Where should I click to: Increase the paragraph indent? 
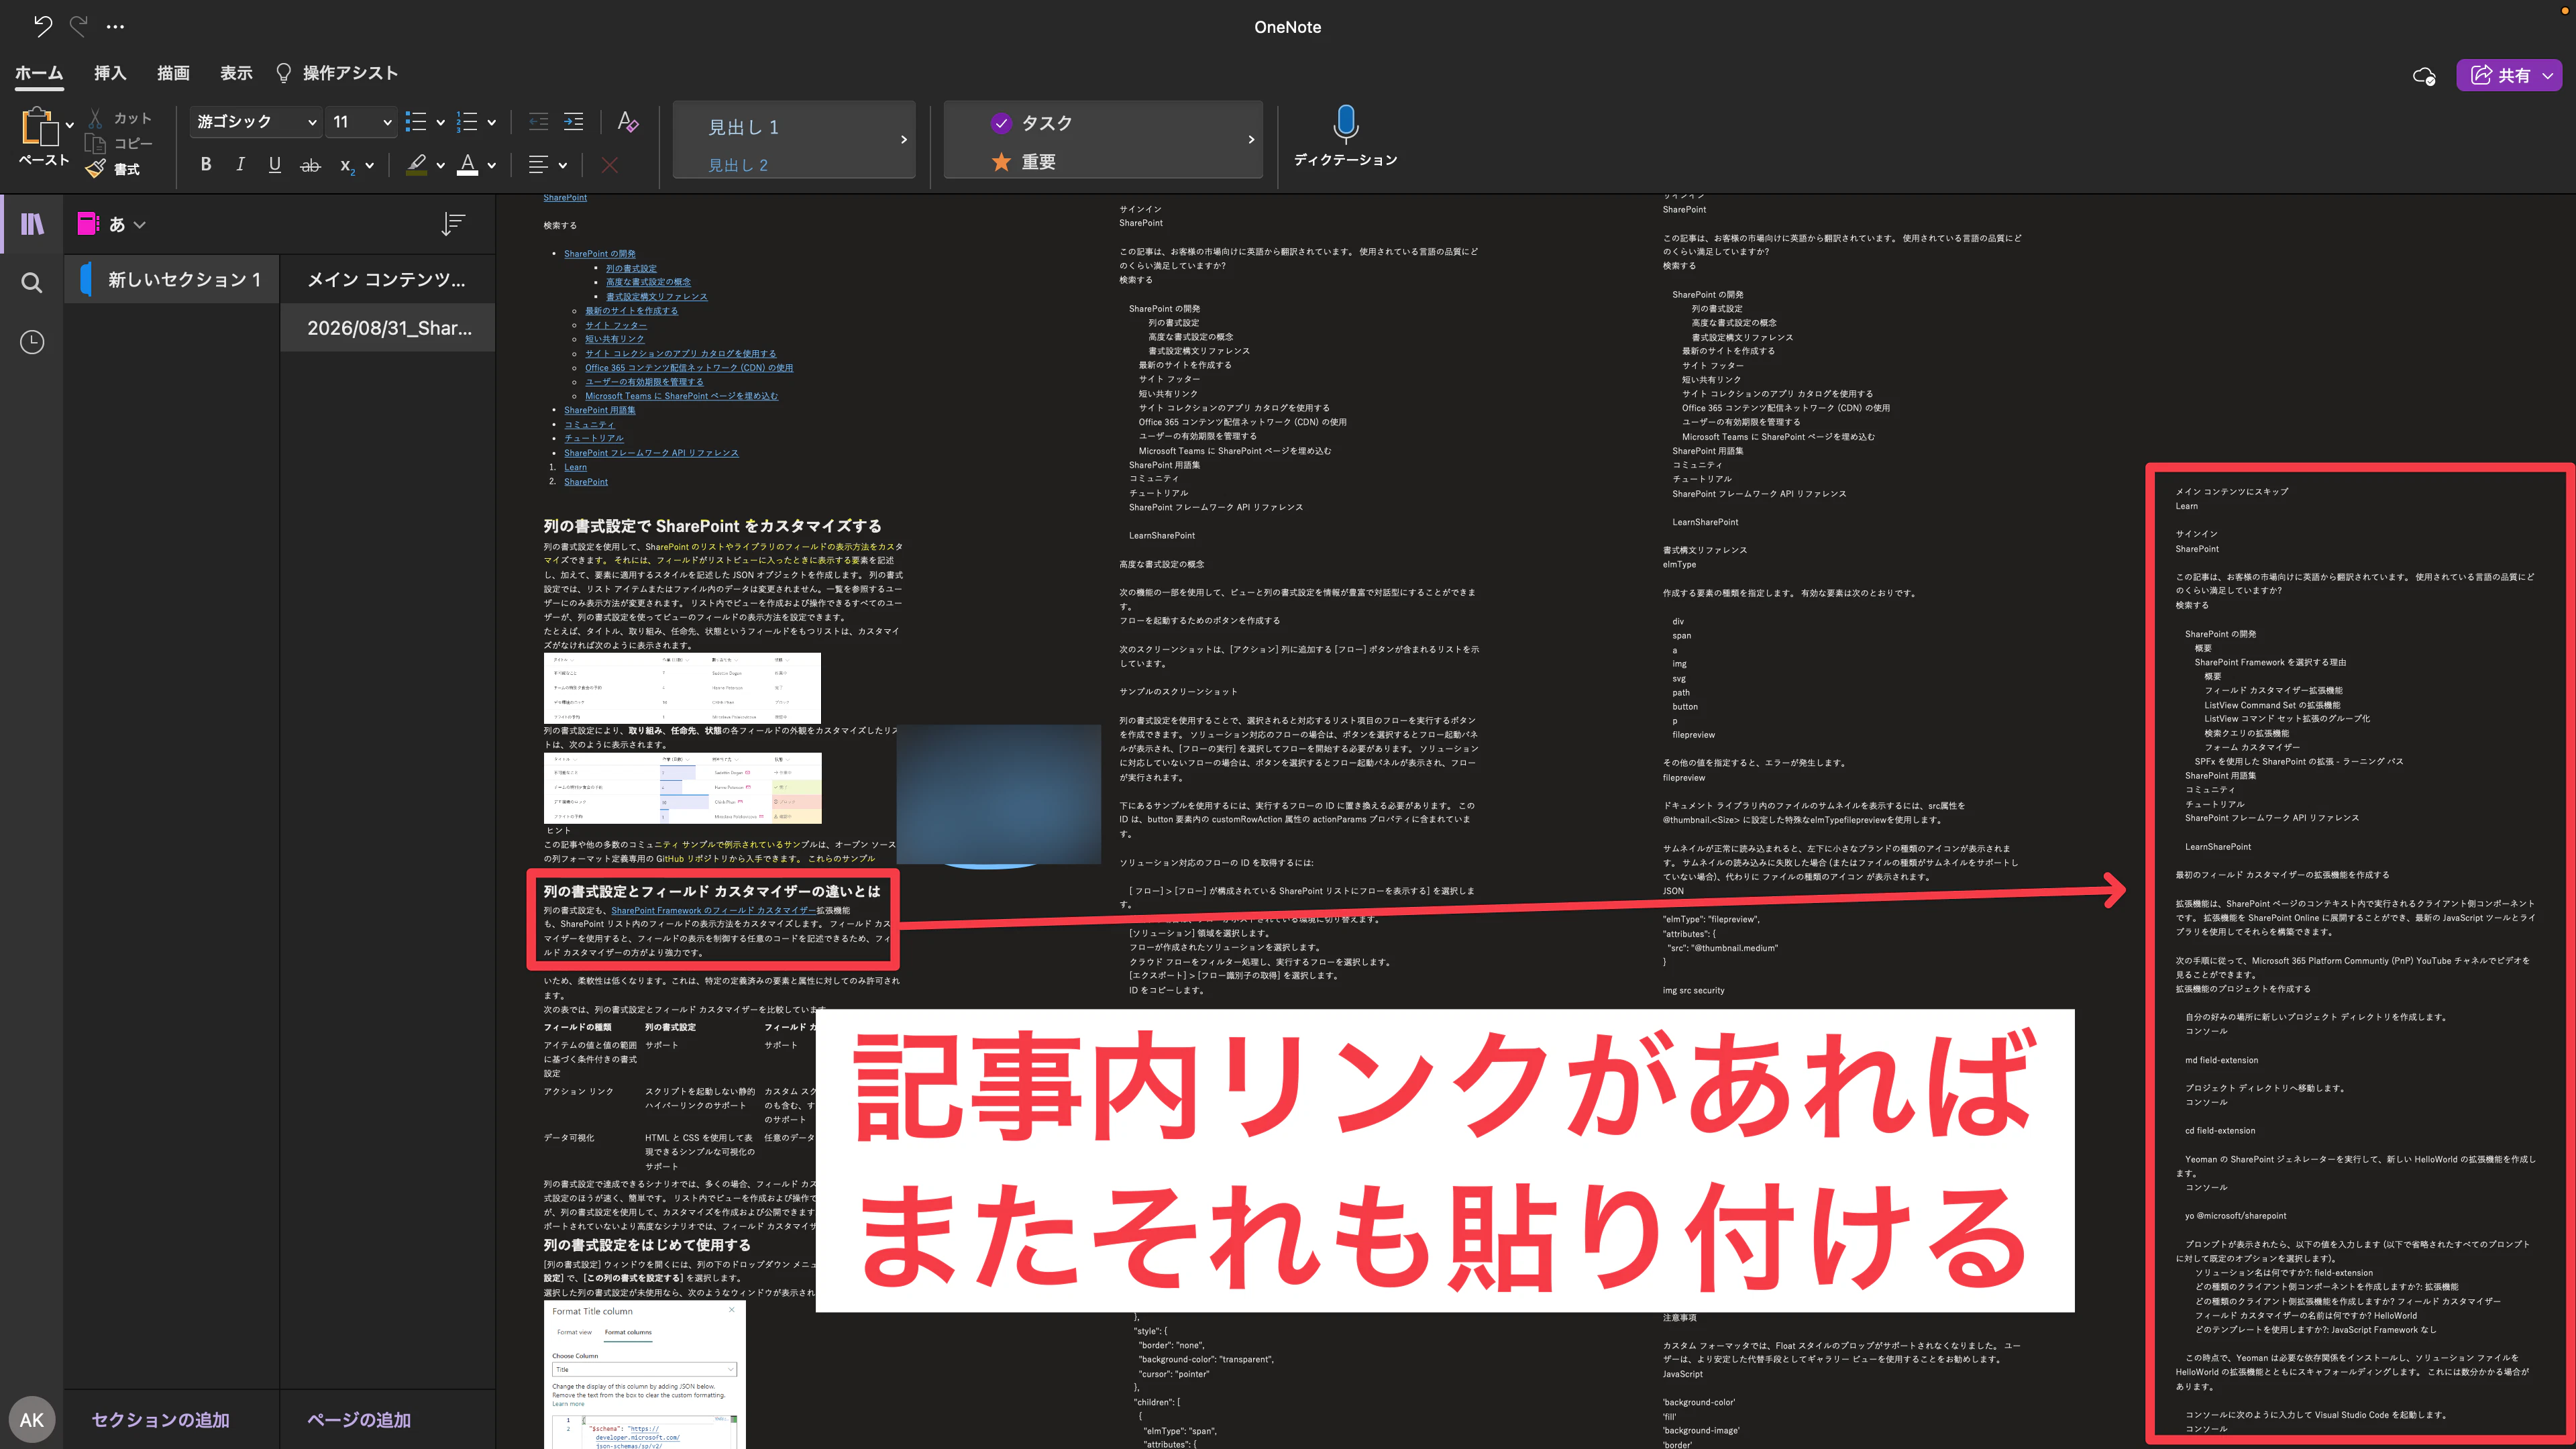[x=574, y=122]
